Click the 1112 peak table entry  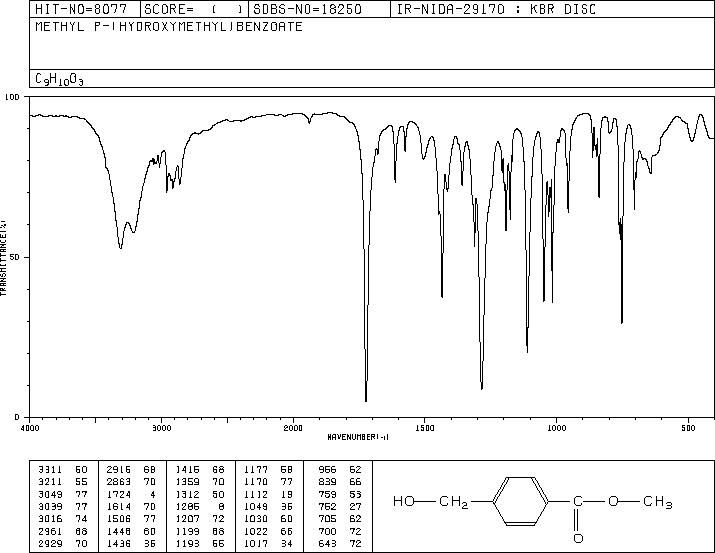coord(256,494)
